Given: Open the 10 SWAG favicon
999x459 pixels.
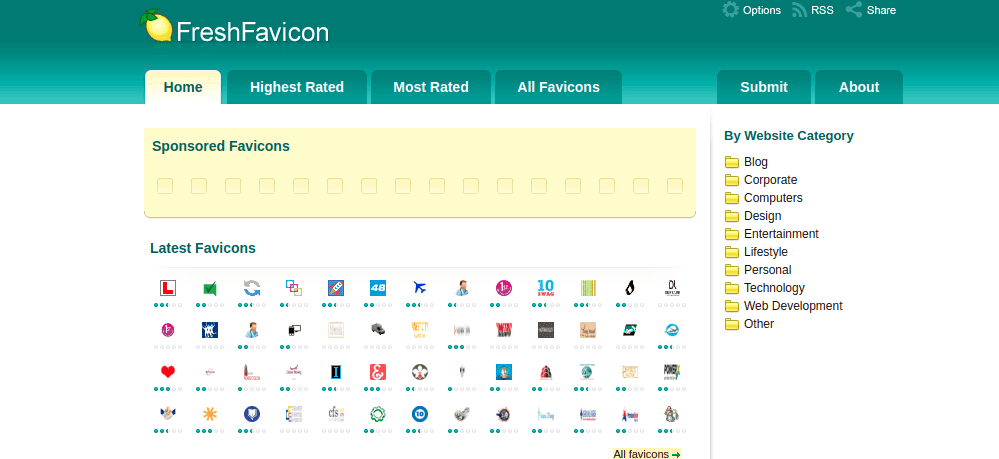Looking at the screenshot, I should click(546, 288).
